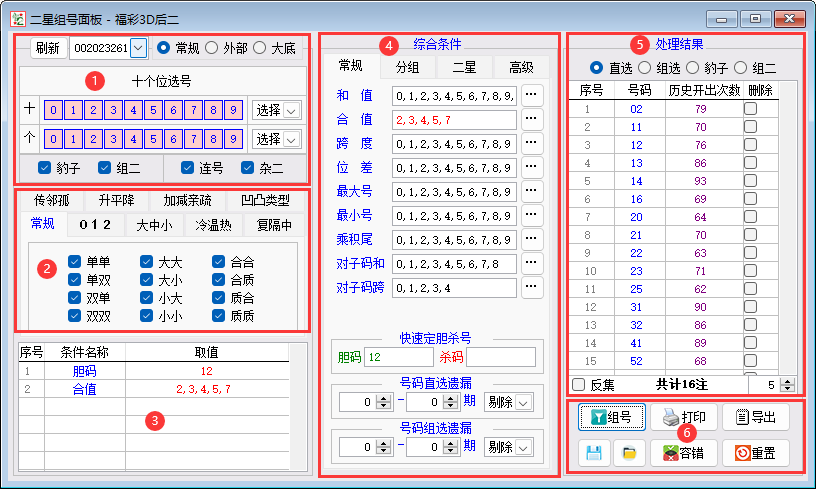This screenshot has width=816, height=489.
Task: Click the yellow folder open icon
Action: click(629, 453)
